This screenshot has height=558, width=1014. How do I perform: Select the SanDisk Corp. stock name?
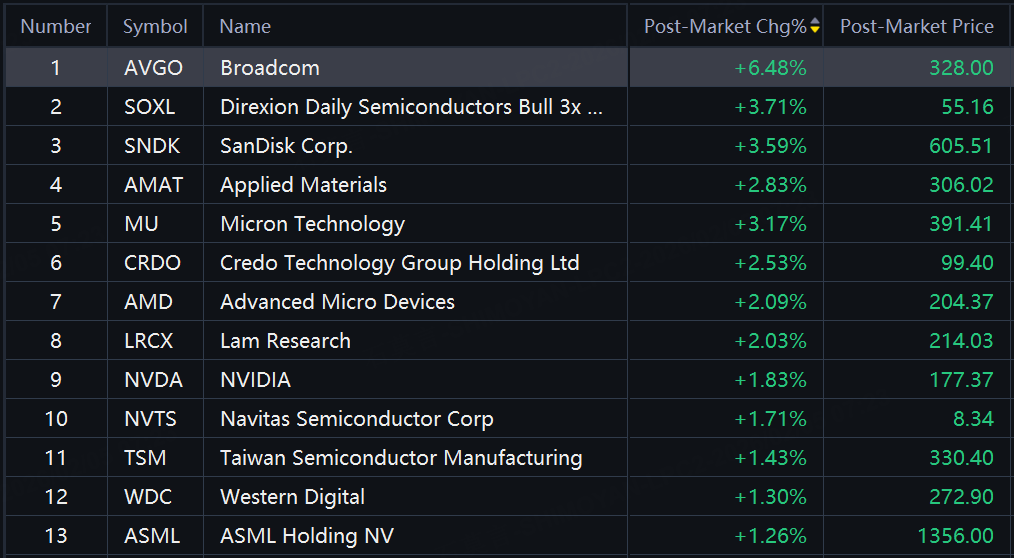tap(286, 146)
